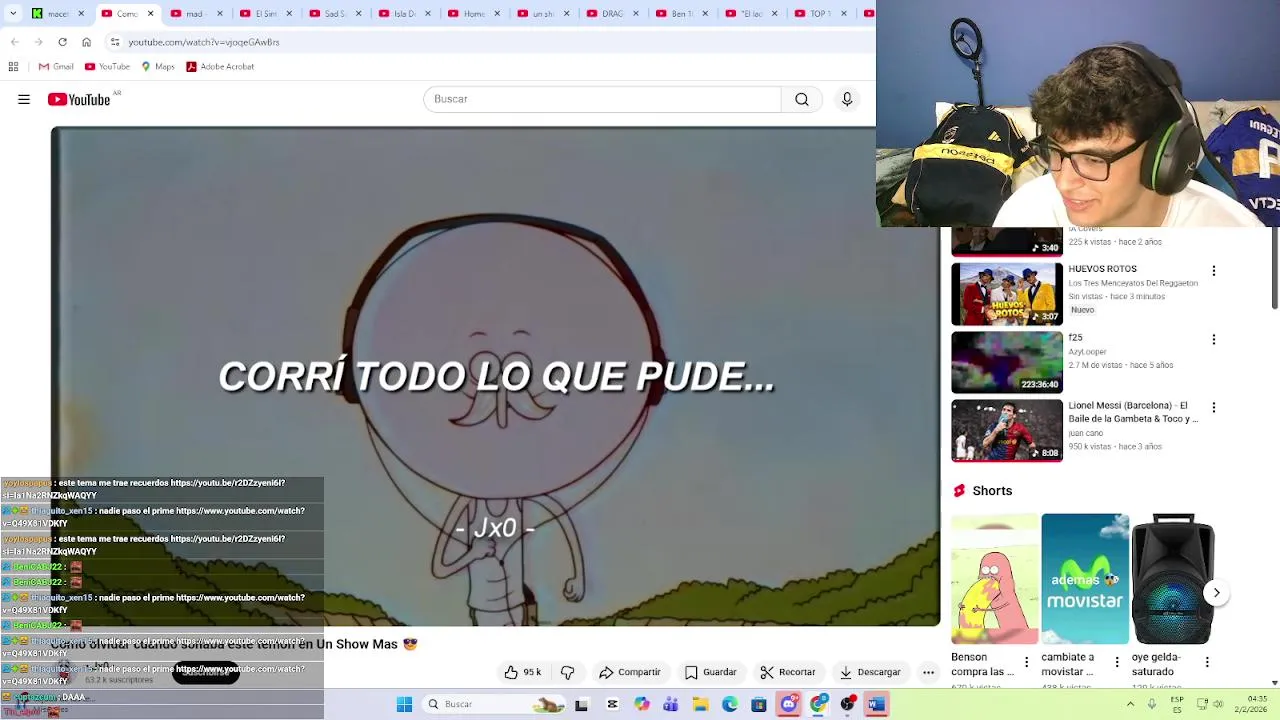Open options for oye gelda-saturado short

click(x=1207, y=662)
